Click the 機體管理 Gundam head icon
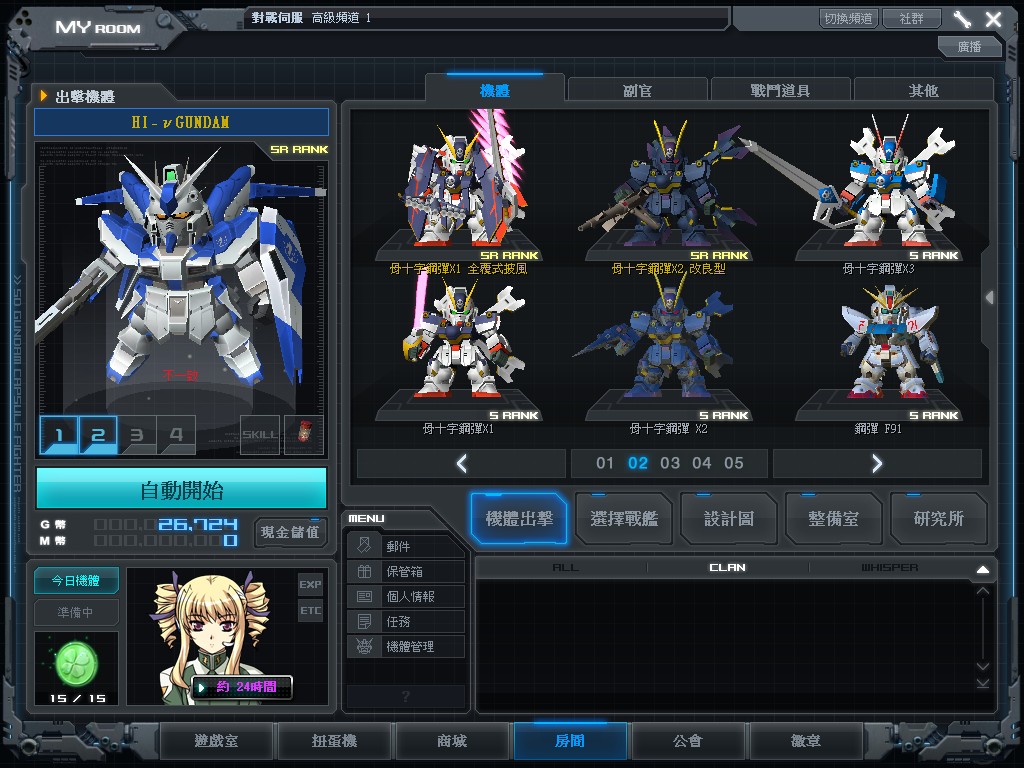The width and height of the screenshot is (1024, 768). click(365, 646)
